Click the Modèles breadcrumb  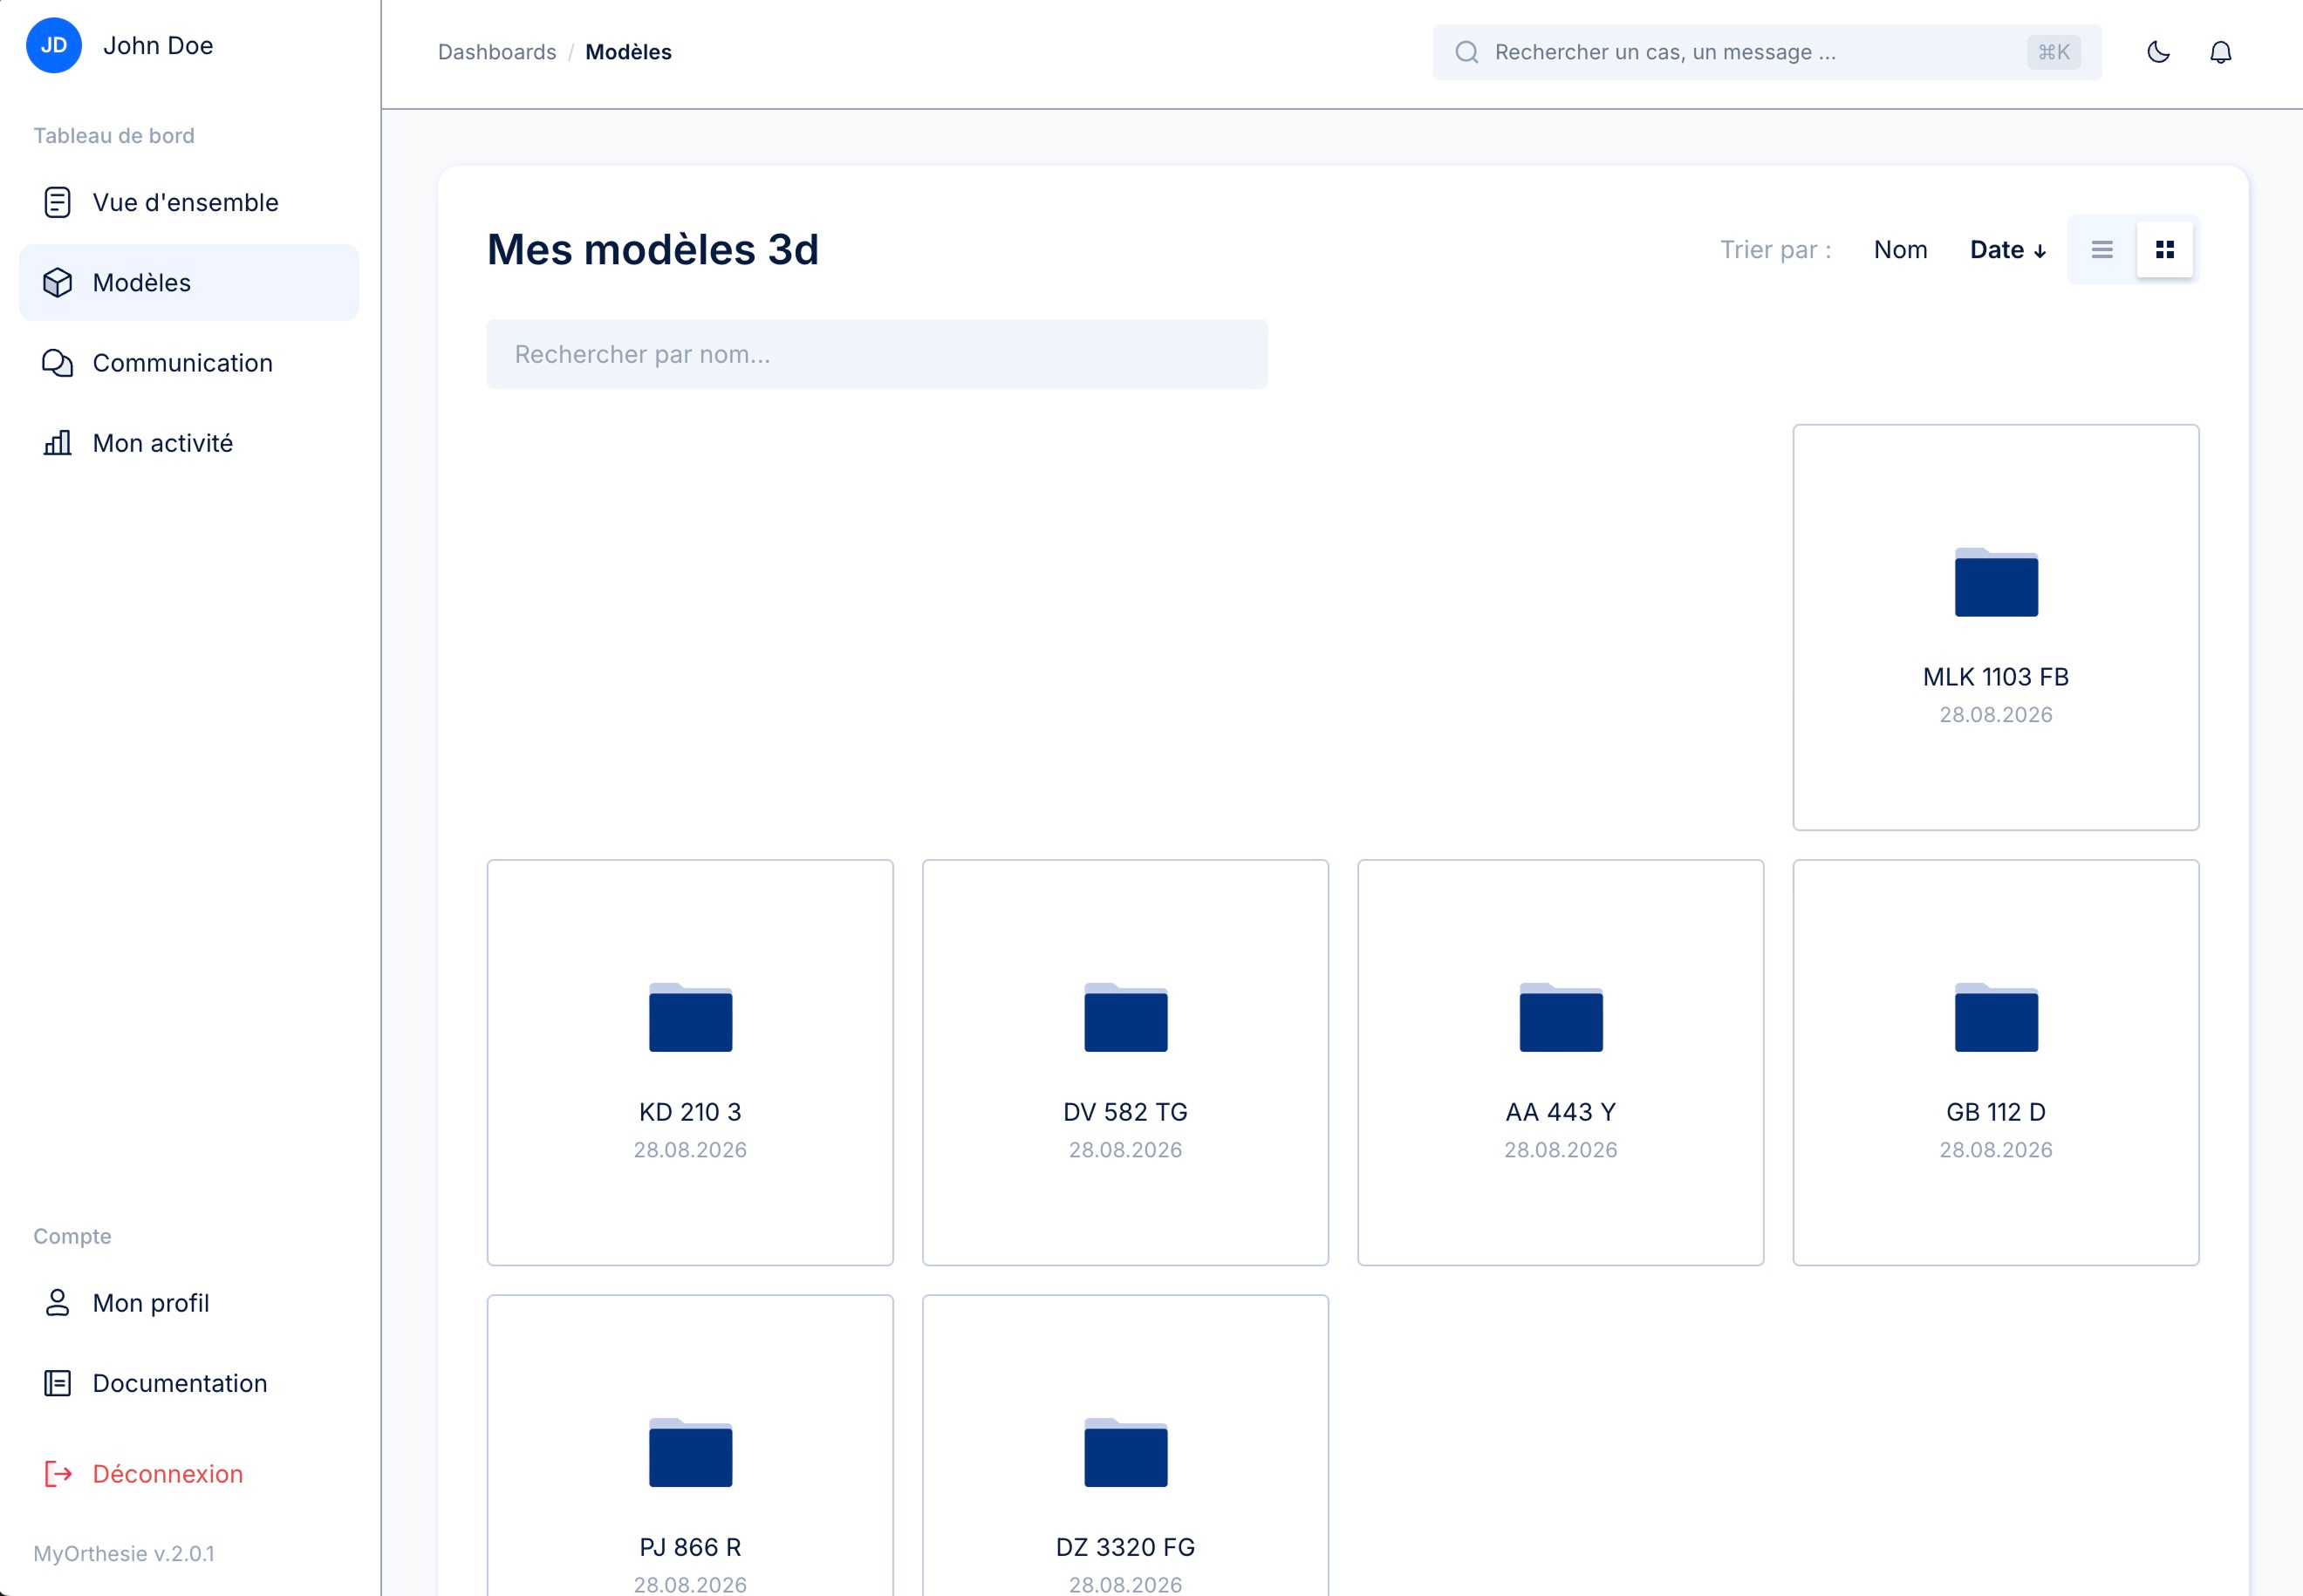pyautogui.click(x=628, y=52)
